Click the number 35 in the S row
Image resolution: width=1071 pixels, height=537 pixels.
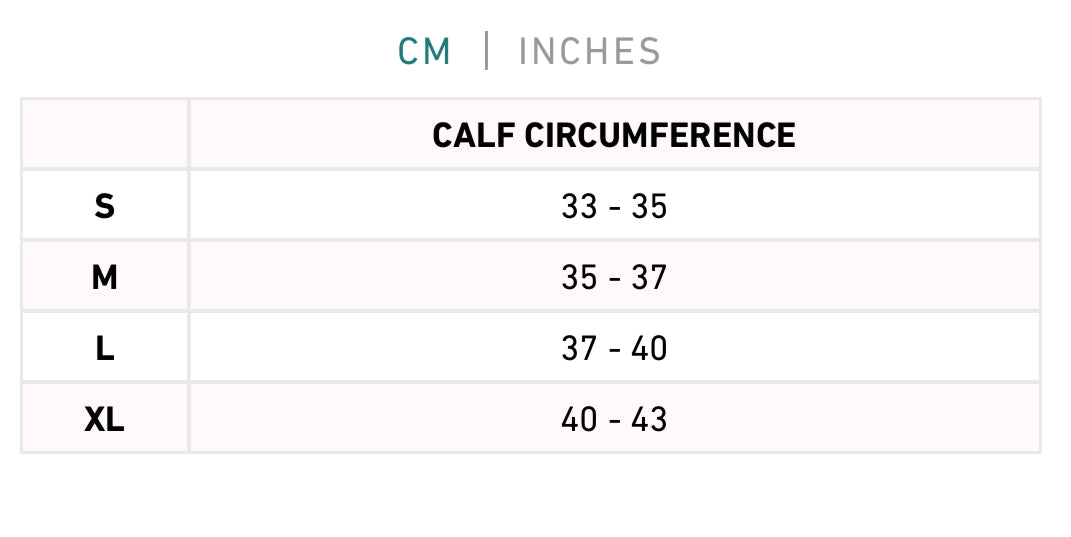tap(649, 206)
